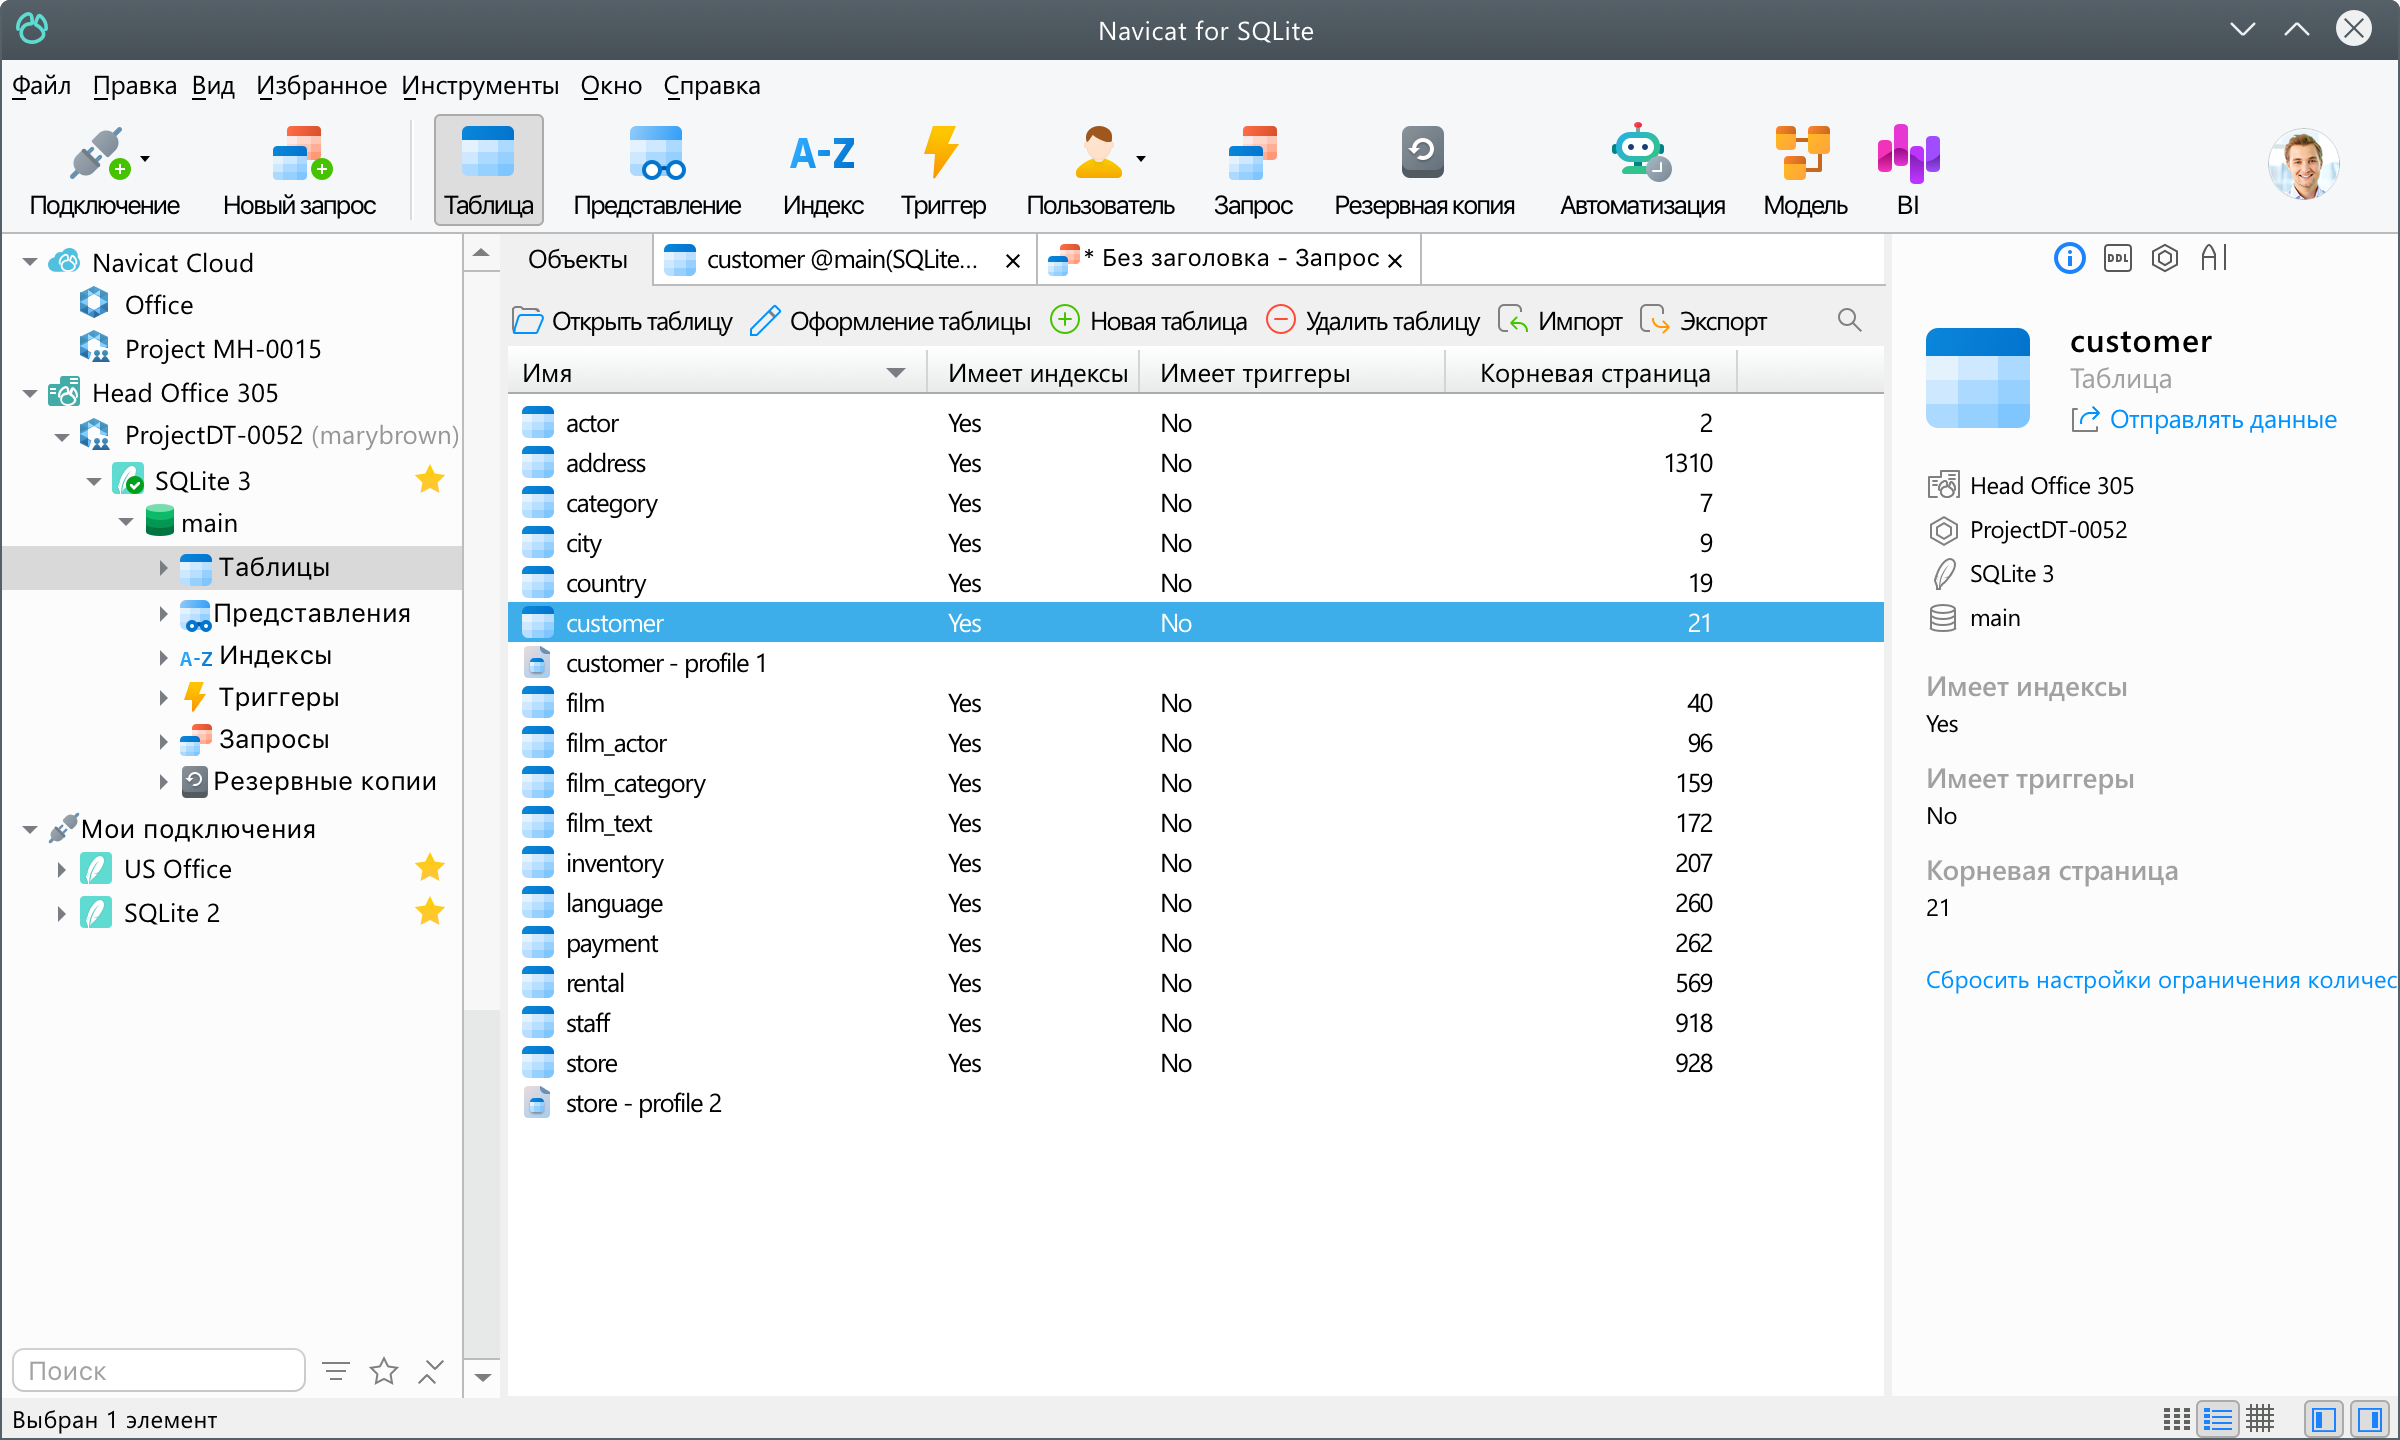Open the Запрос toolbar tool
This screenshot has width=2400, height=1440.
1253,172
